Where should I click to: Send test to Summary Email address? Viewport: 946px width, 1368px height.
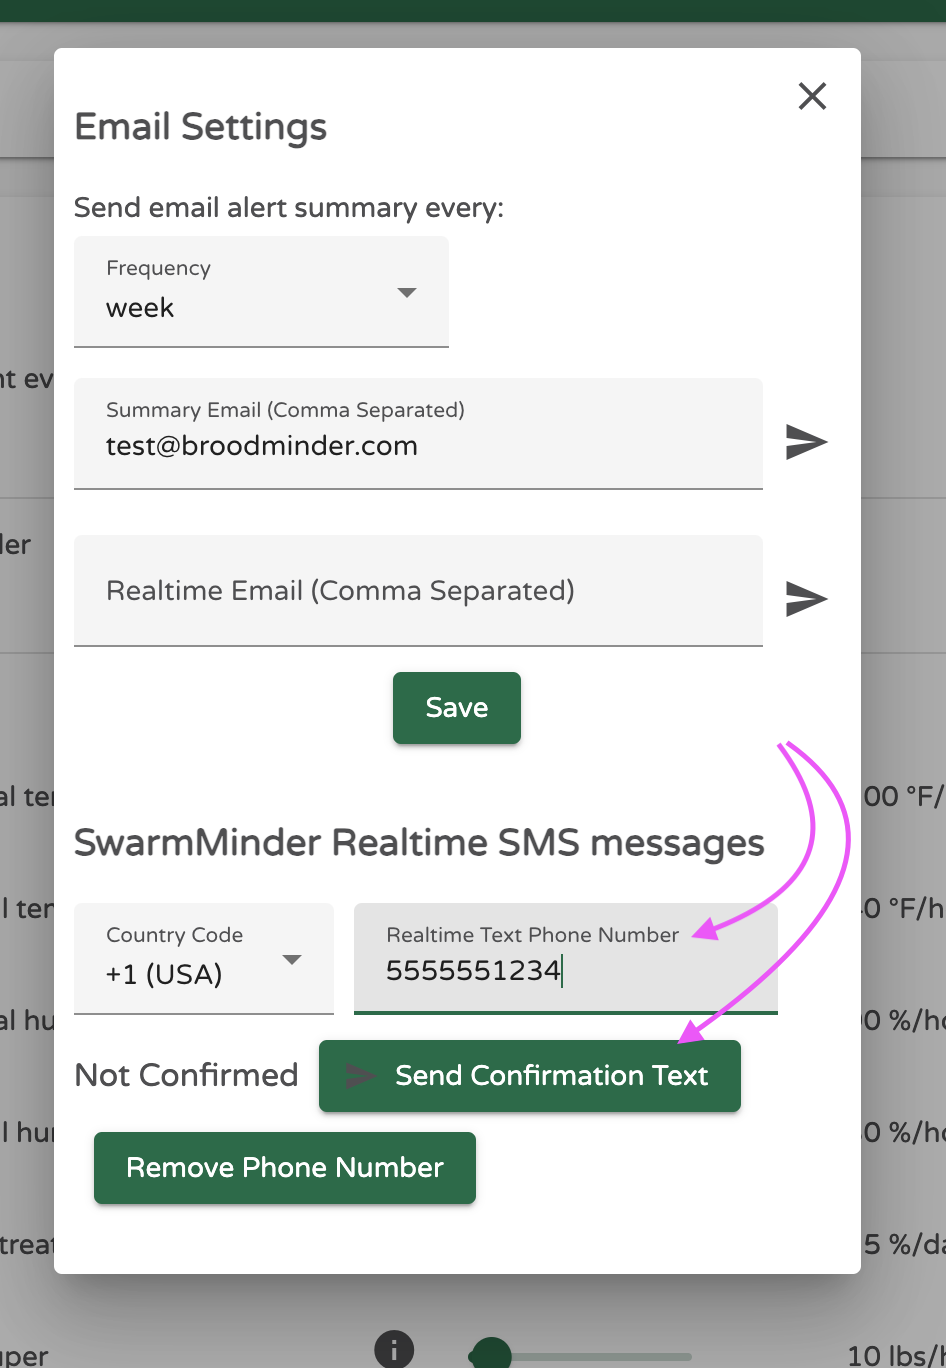coord(806,442)
